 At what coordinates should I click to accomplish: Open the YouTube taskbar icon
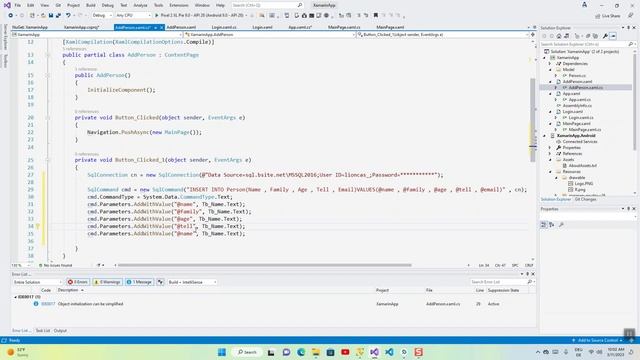[345, 352]
